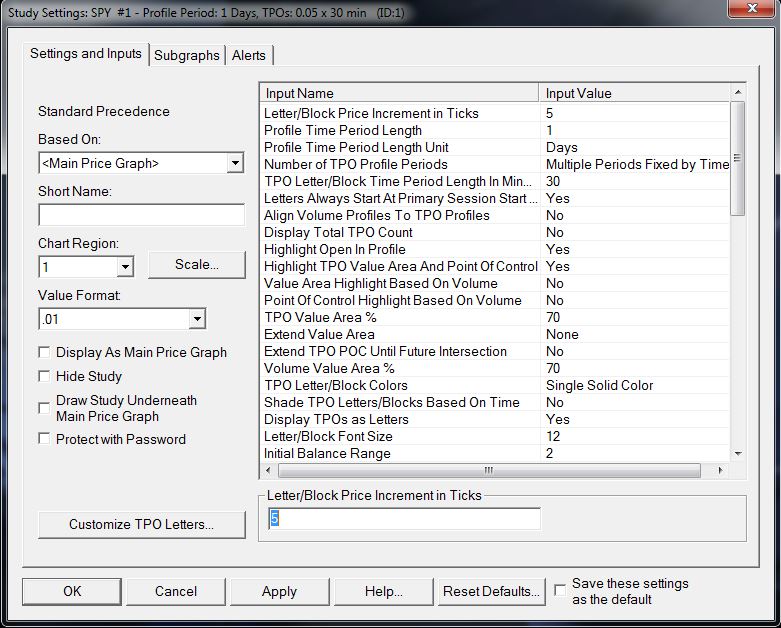Click the Input Name column header
781x628 pixels.
click(x=399, y=93)
